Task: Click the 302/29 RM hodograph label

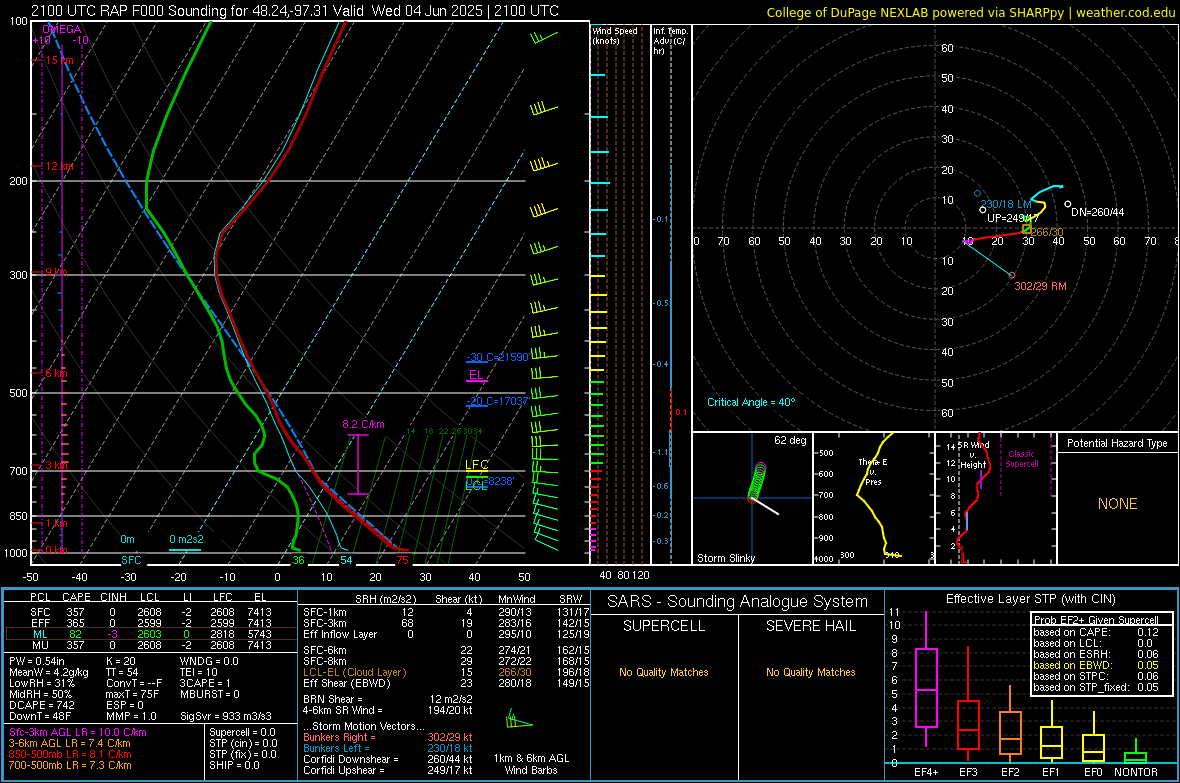Action: point(1040,286)
